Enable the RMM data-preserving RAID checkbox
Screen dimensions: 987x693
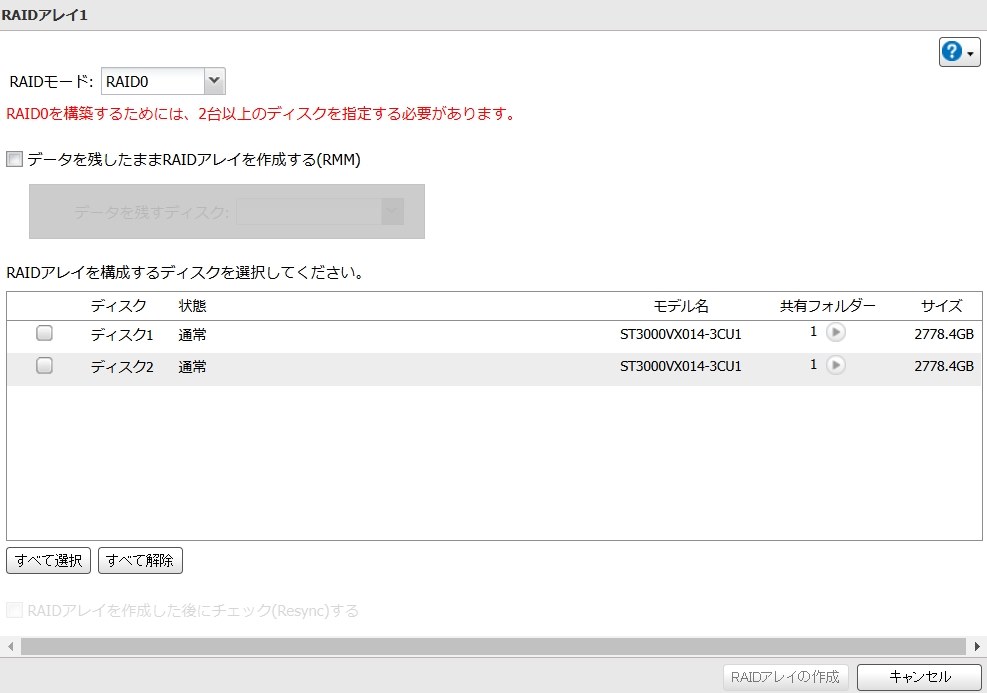[14, 159]
